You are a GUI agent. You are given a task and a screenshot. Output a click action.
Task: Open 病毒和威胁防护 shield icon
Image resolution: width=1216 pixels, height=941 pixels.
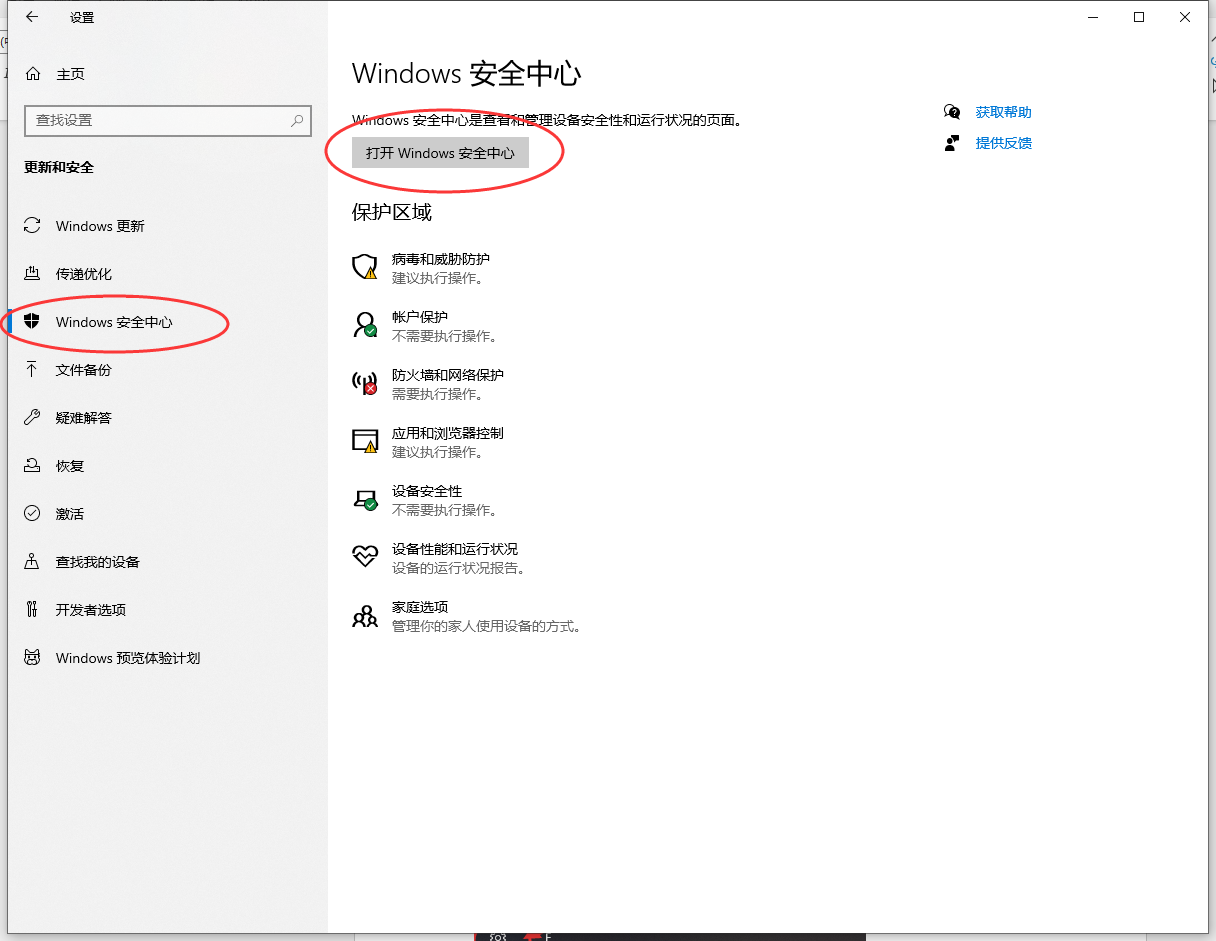point(365,267)
